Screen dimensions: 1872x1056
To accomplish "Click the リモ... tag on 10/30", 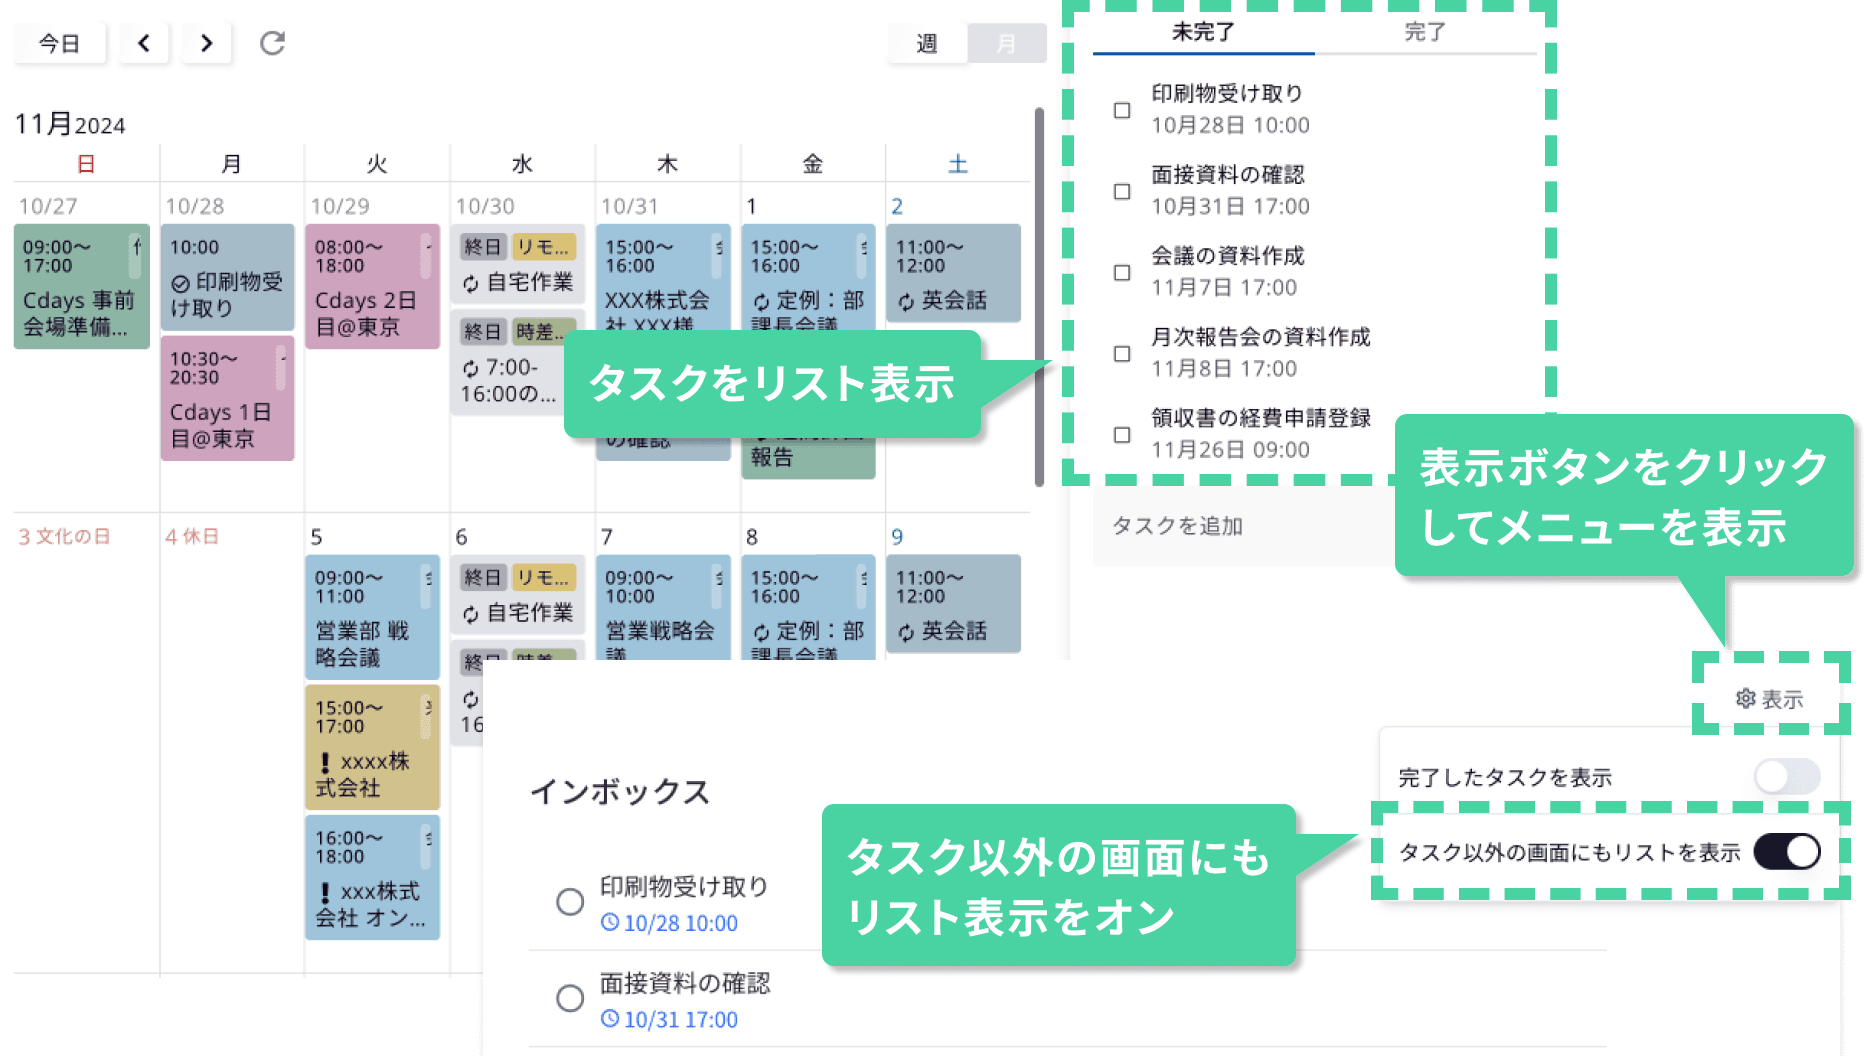I will click(543, 246).
